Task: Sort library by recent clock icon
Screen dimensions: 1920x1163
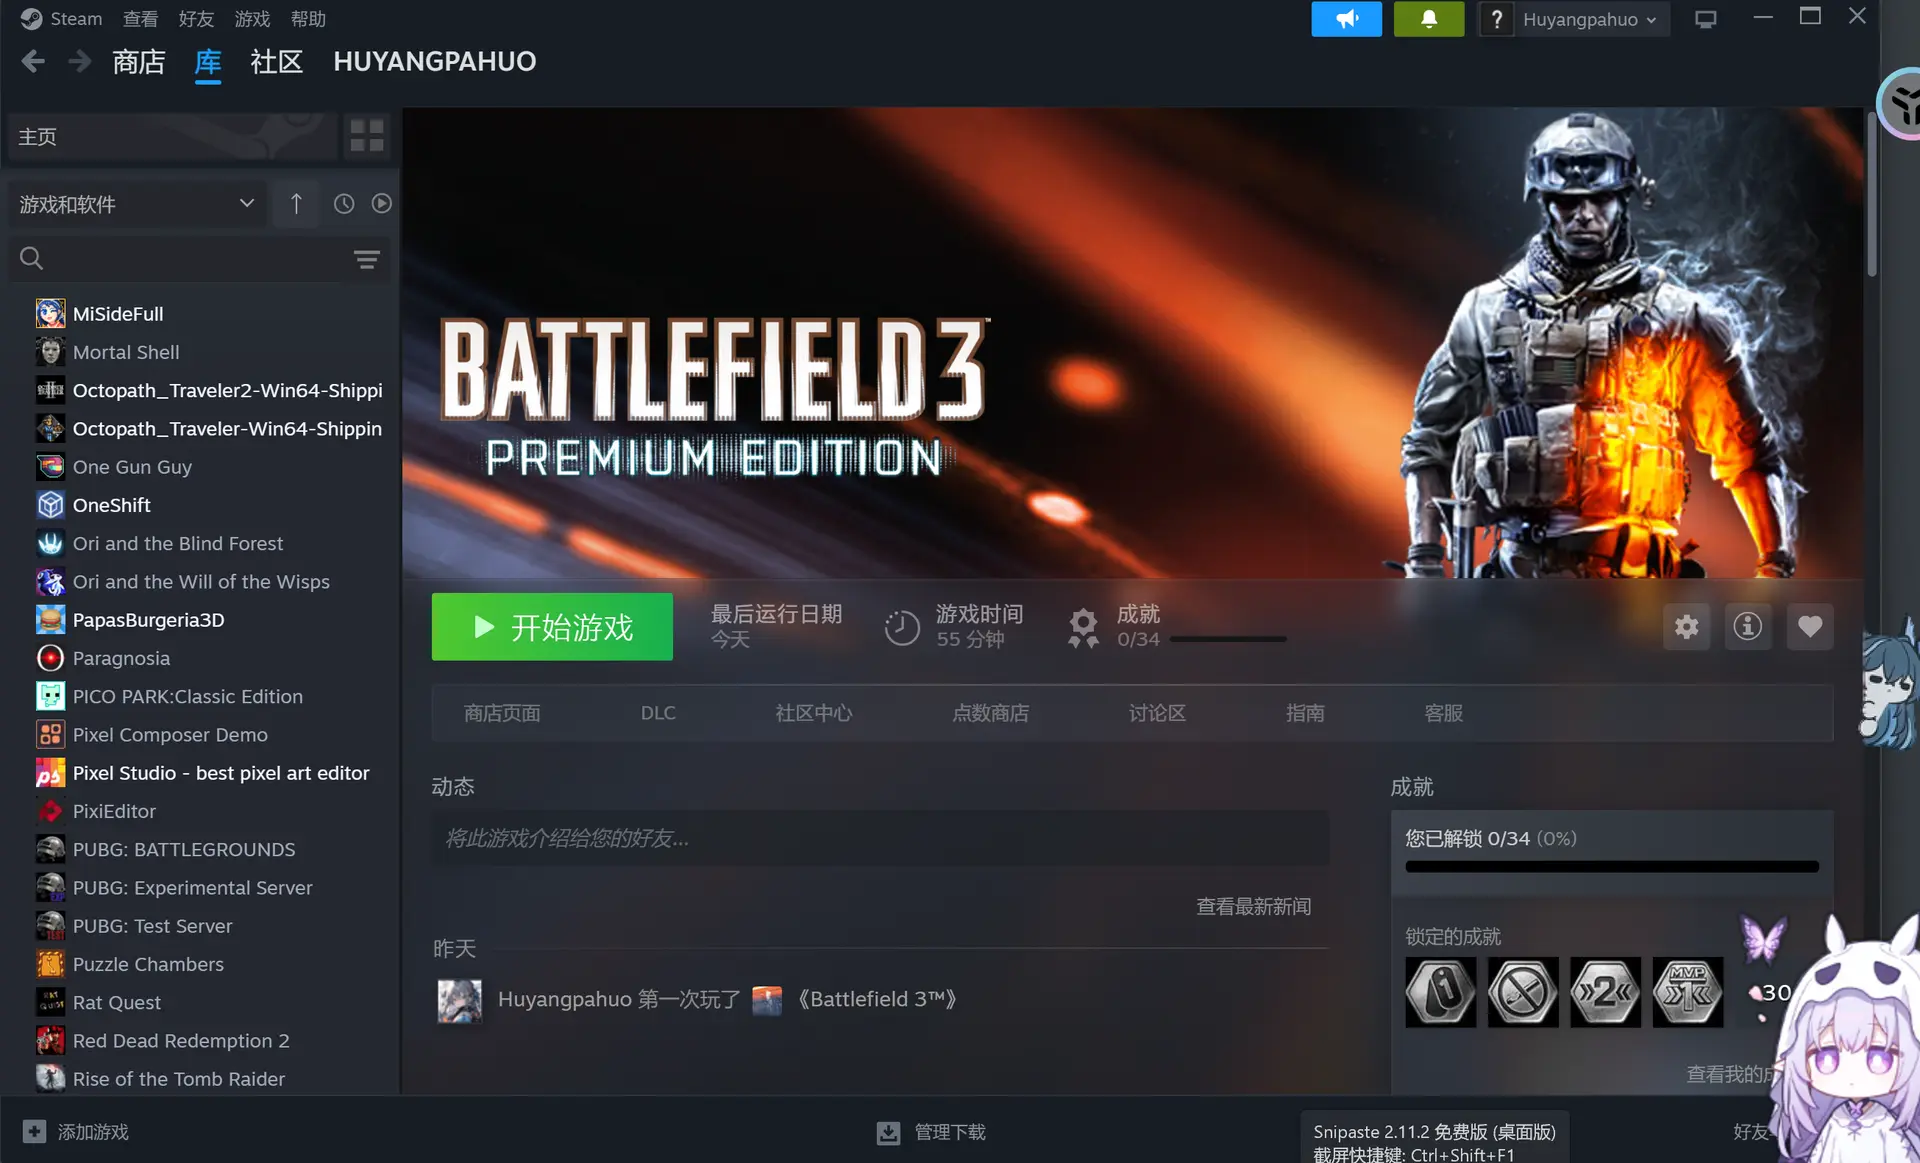Action: 344,204
